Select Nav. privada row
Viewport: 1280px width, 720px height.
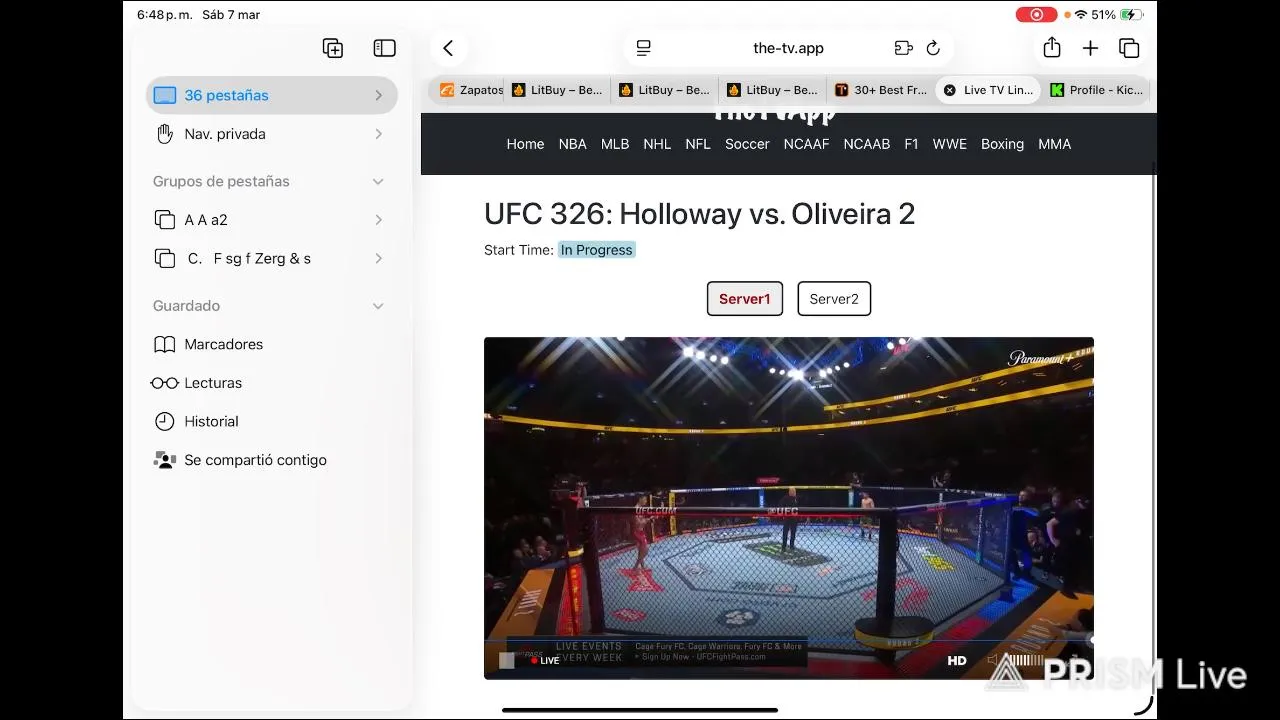click(x=271, y=134)
